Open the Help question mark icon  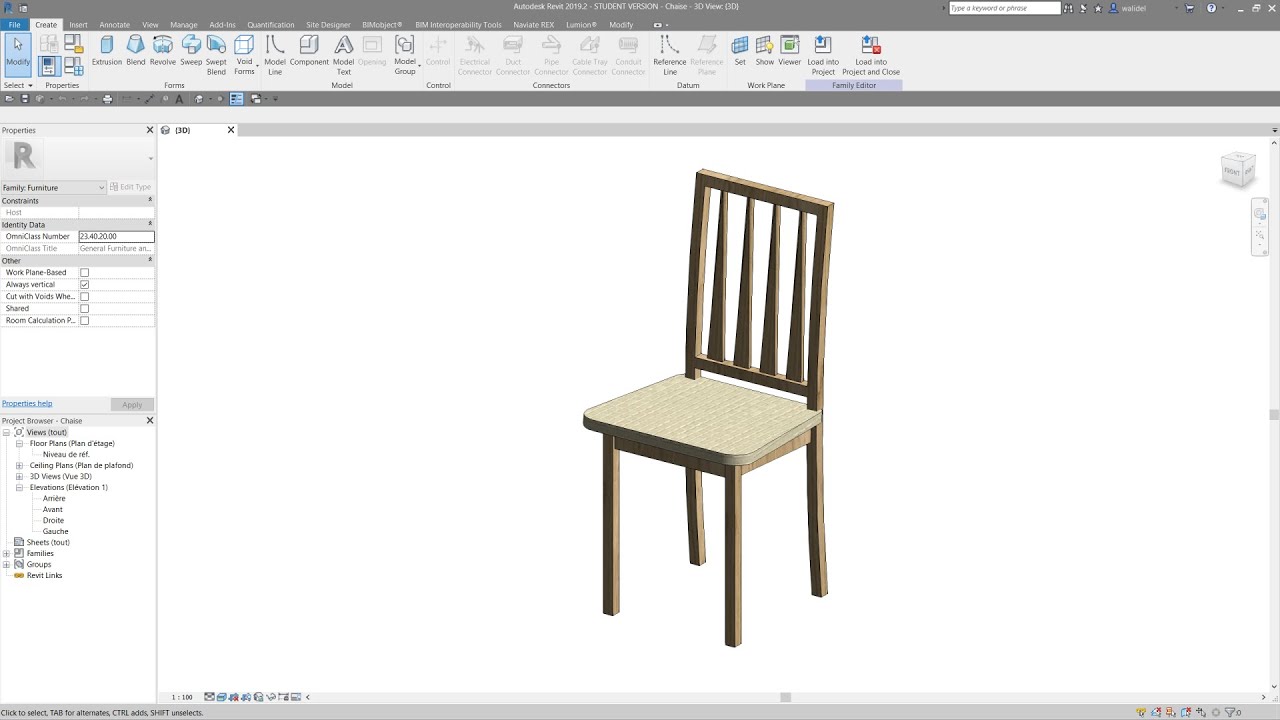(1211, 8)
